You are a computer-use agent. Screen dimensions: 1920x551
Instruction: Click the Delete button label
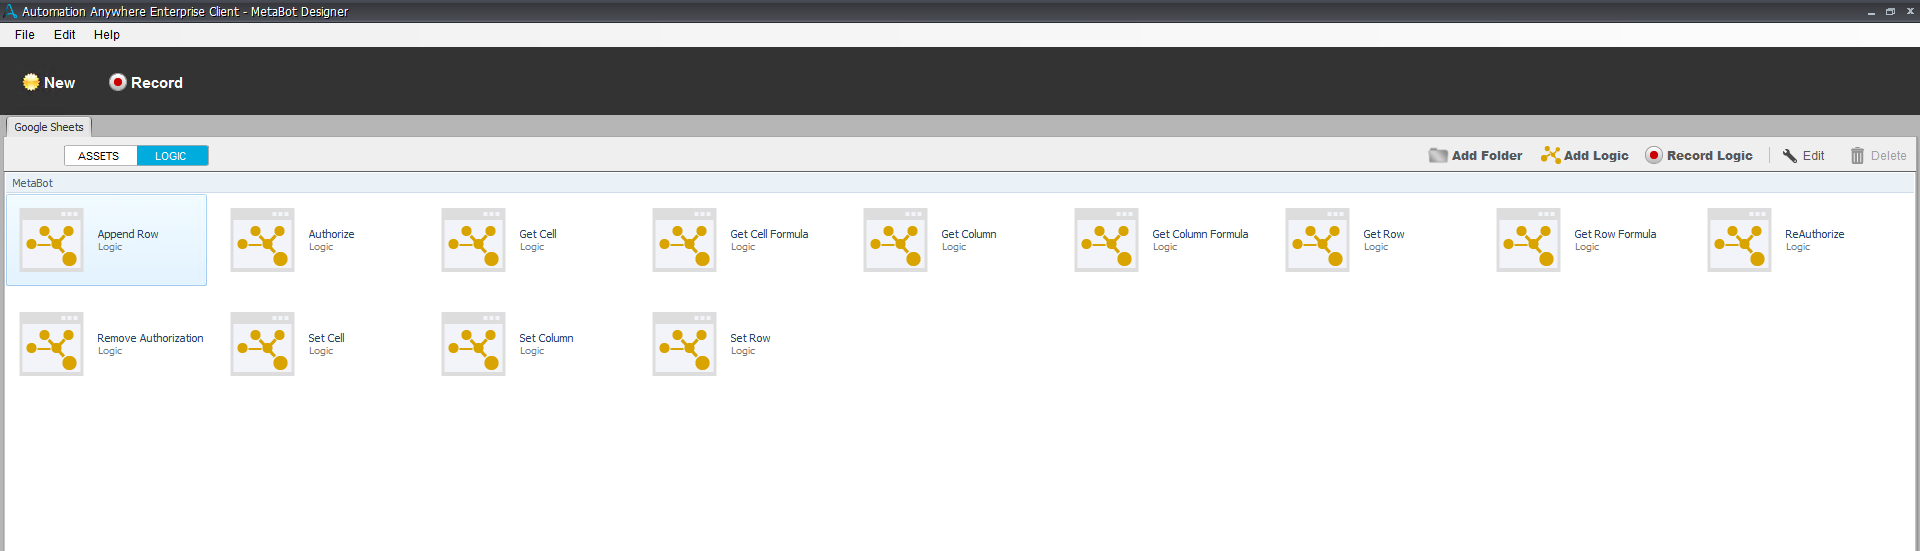1888,156
